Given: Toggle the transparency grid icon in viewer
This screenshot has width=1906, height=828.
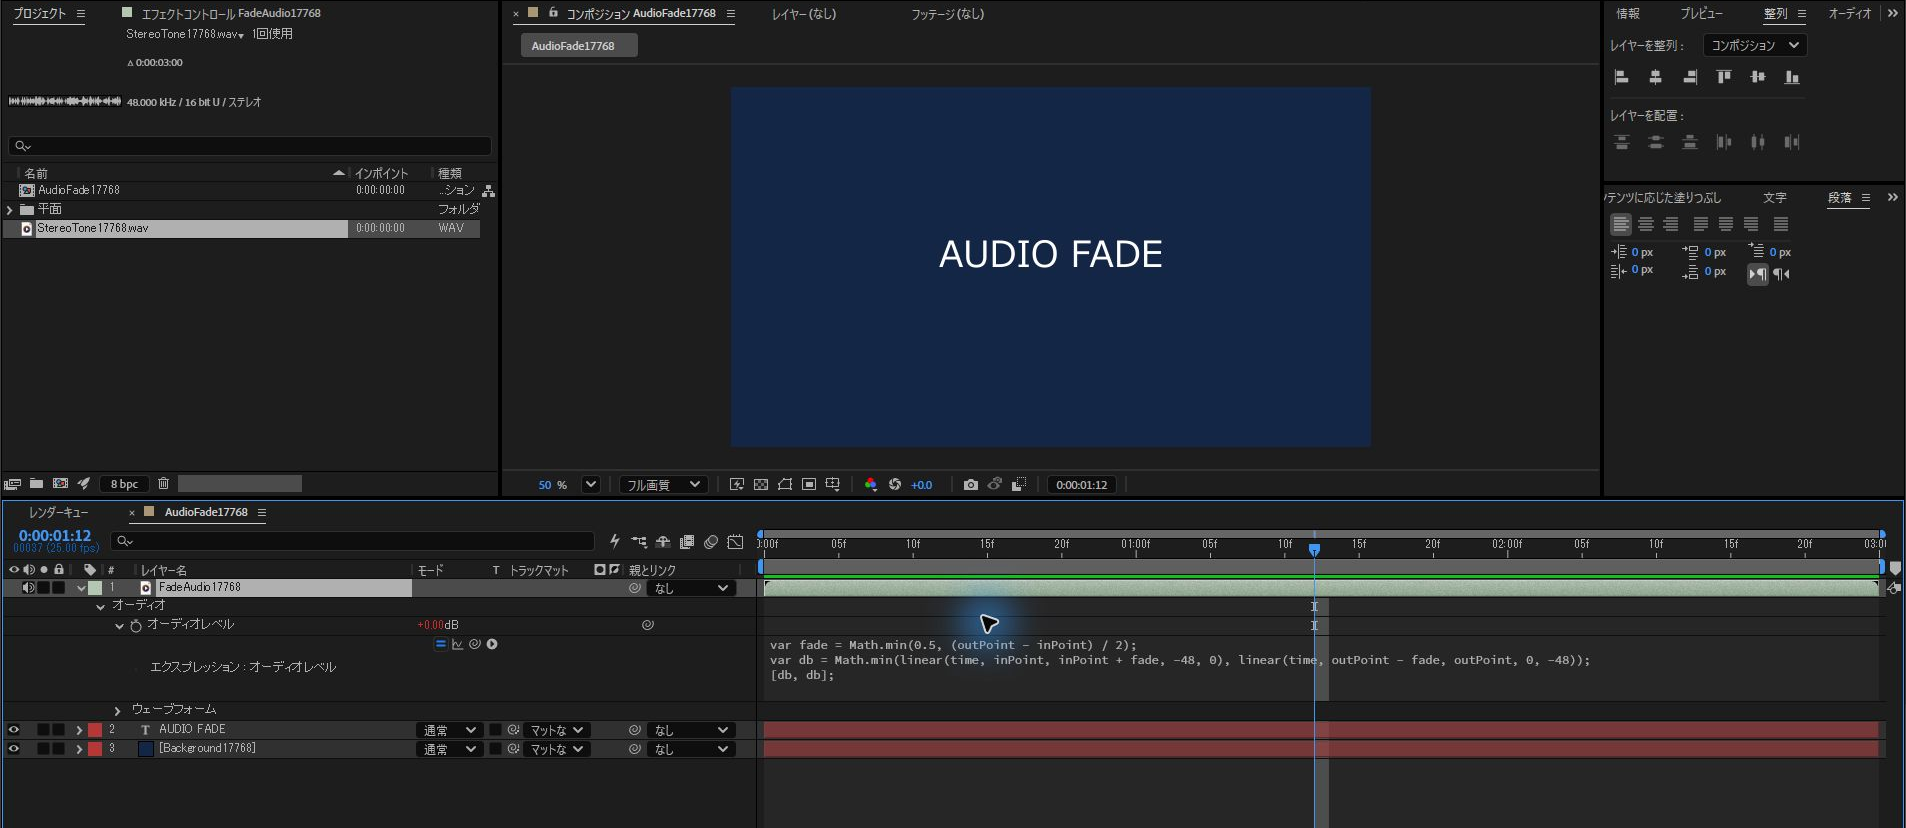Looking at the screenshot, I should [761, 485].
